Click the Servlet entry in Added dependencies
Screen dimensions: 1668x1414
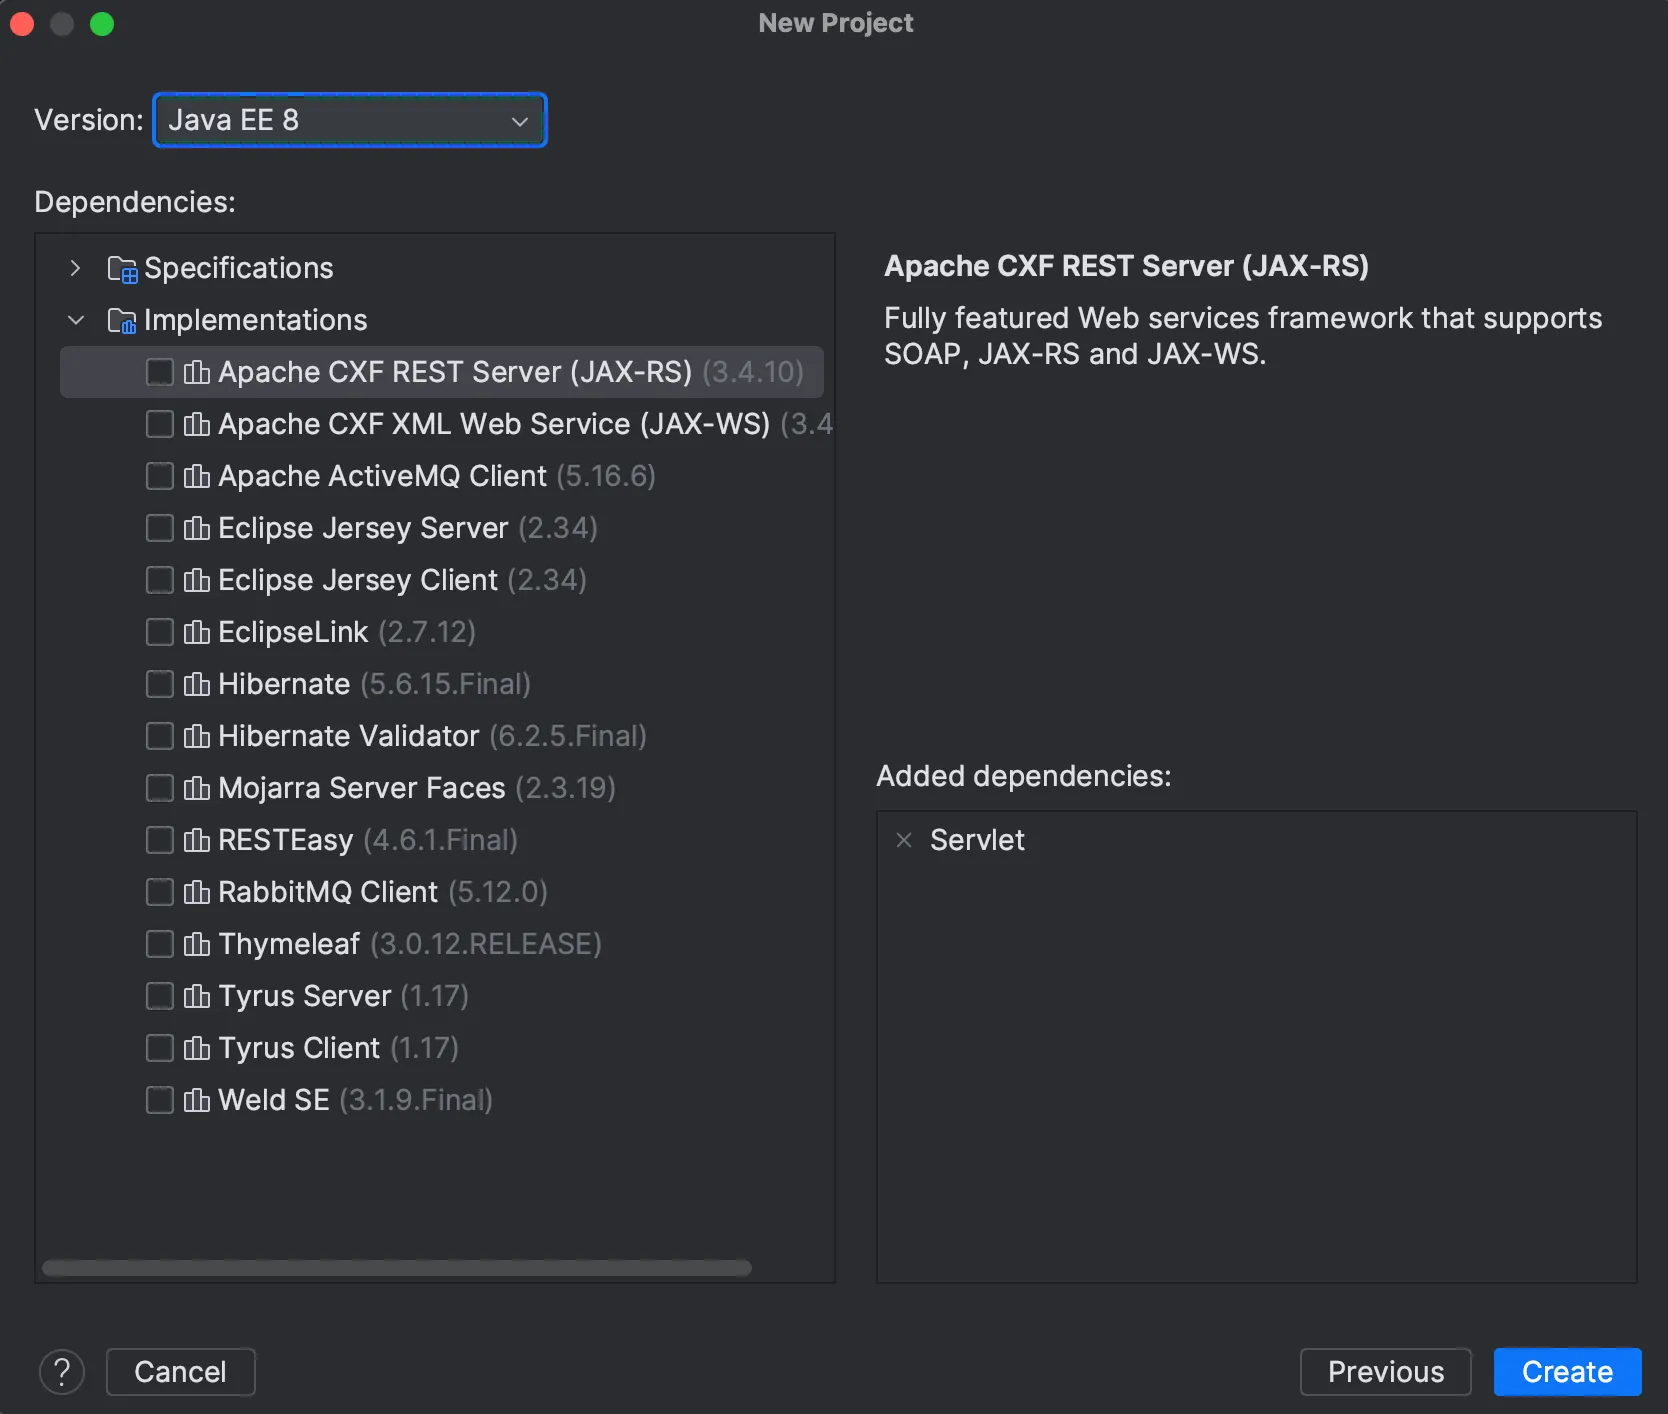(977, 840)
